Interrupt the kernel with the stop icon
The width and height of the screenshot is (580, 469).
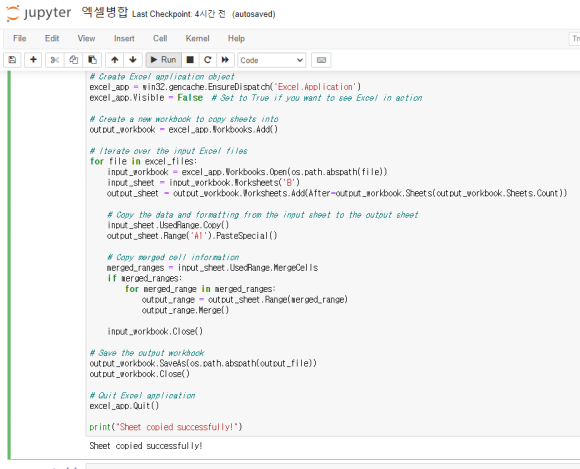[x=190, y=60]
